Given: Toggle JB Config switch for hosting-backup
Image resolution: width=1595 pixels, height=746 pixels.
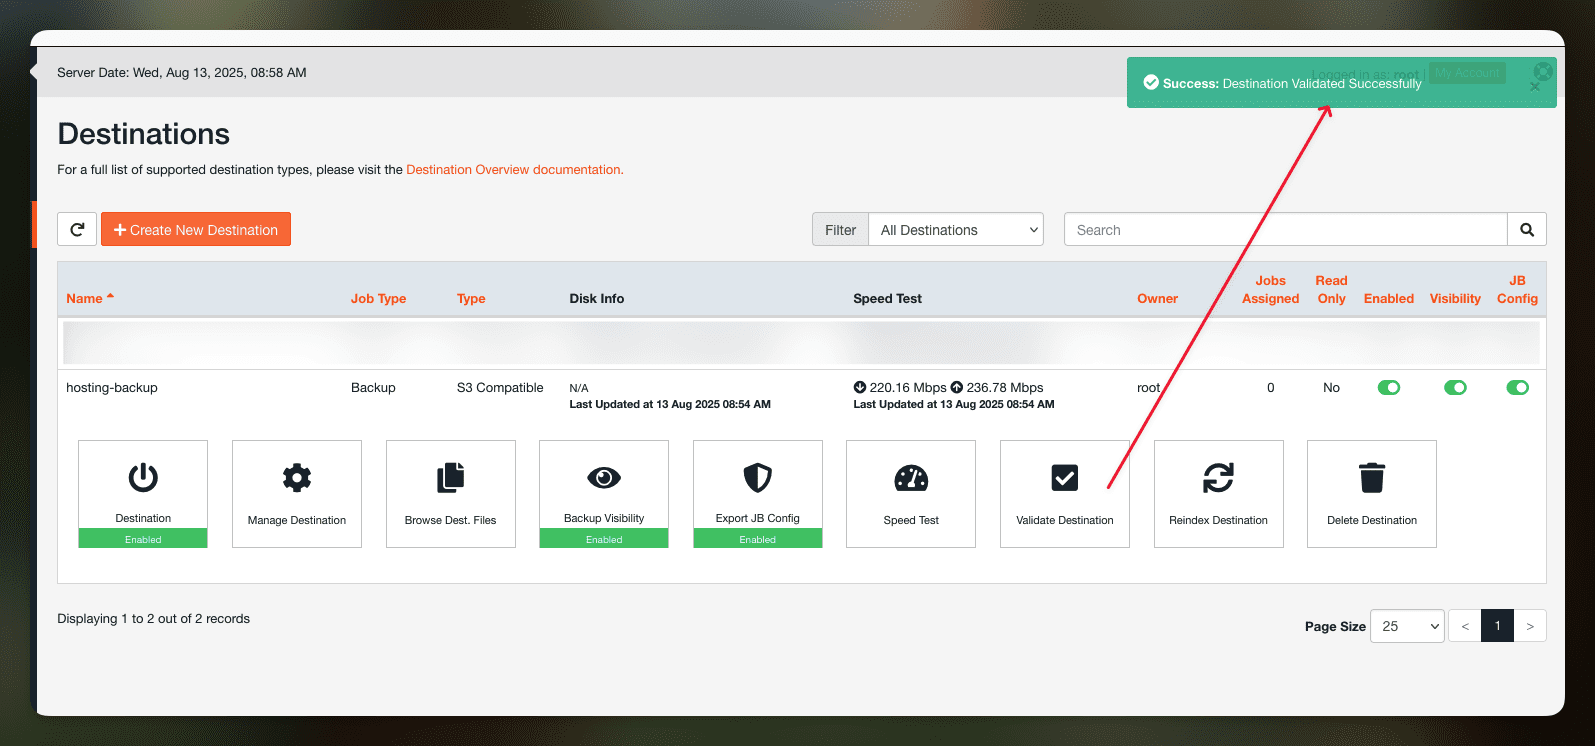Looking at the screenshot, I should tap(1517, 387).
